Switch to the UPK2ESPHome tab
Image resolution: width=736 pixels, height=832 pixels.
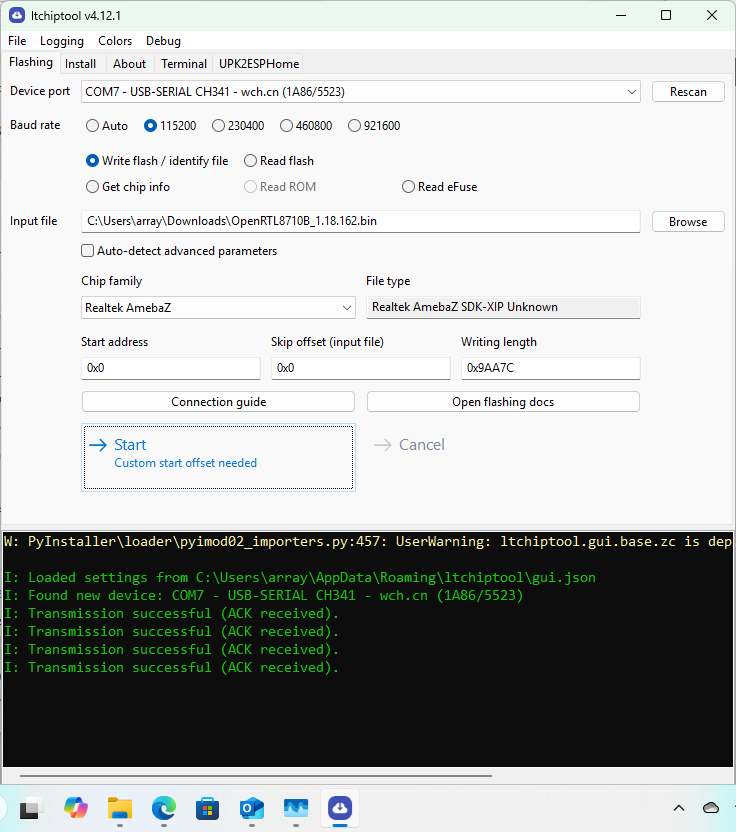click(259, 64)
